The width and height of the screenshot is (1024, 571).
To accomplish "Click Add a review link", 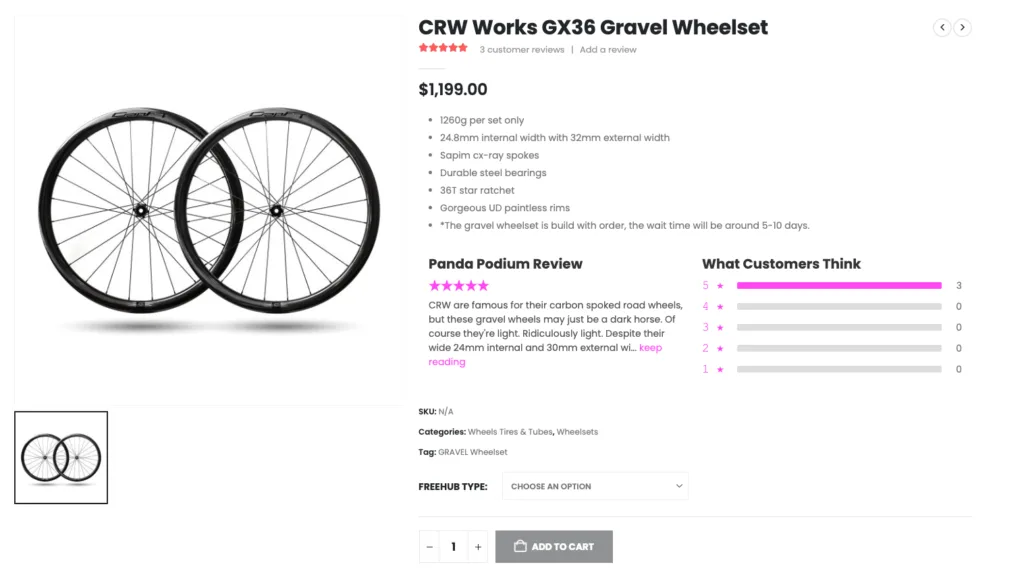I will coord(608,50).
